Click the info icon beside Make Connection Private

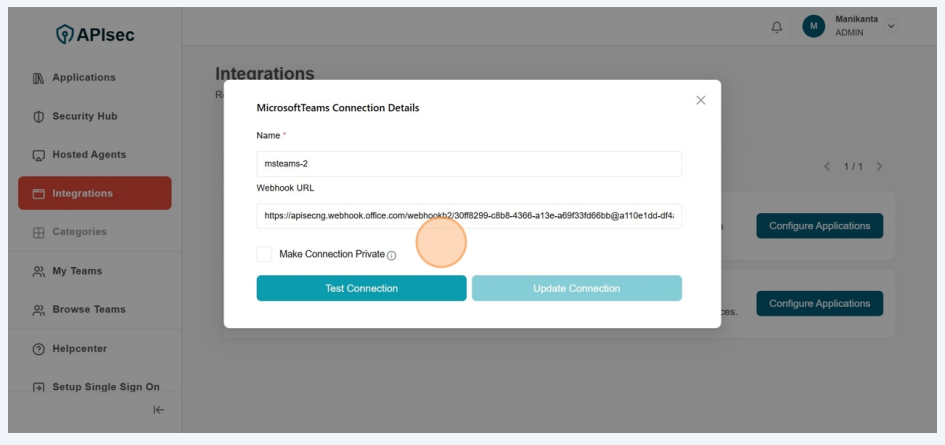(391, 256)
